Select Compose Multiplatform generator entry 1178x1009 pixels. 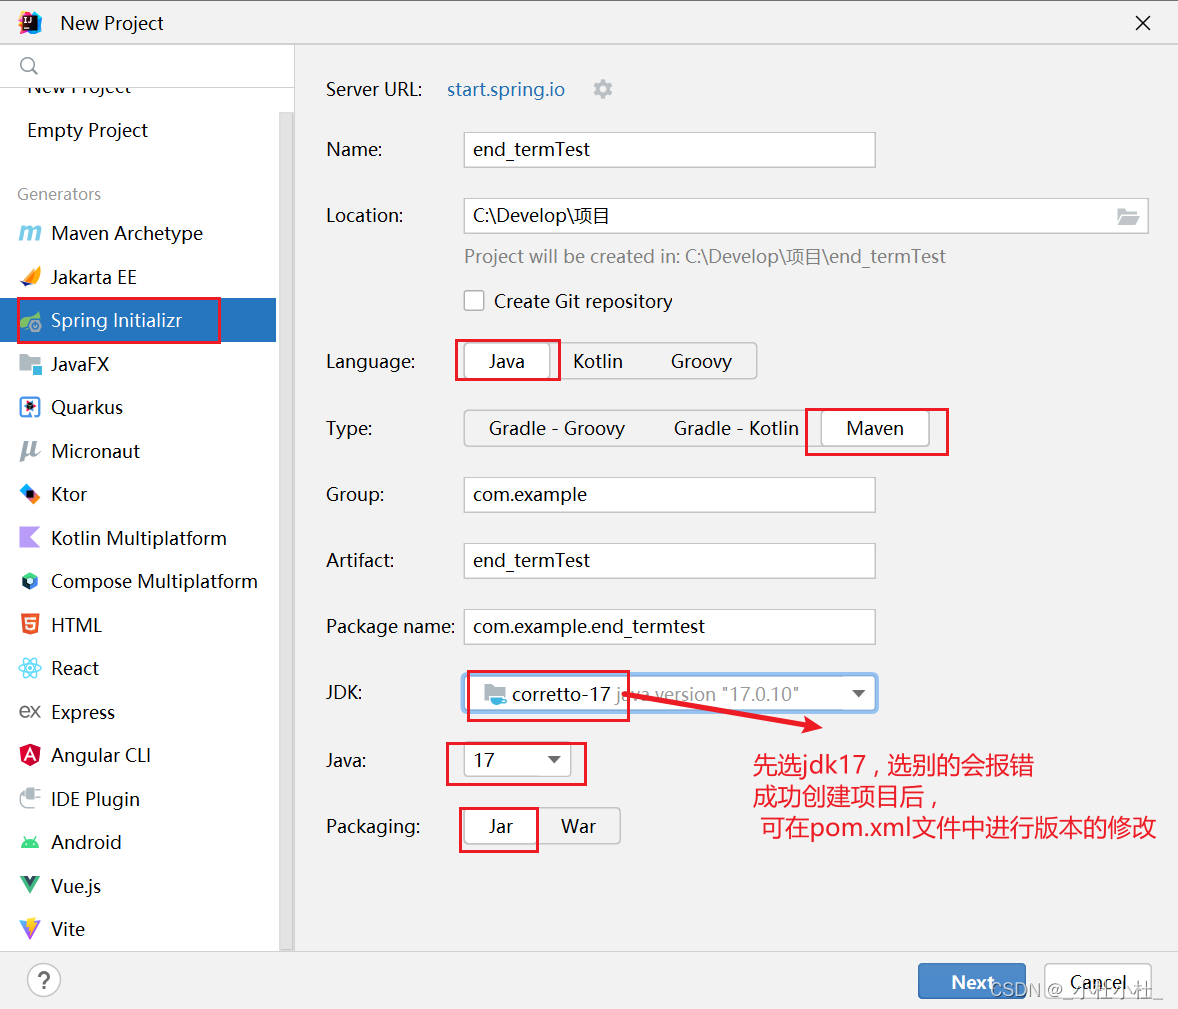[138, 582]
